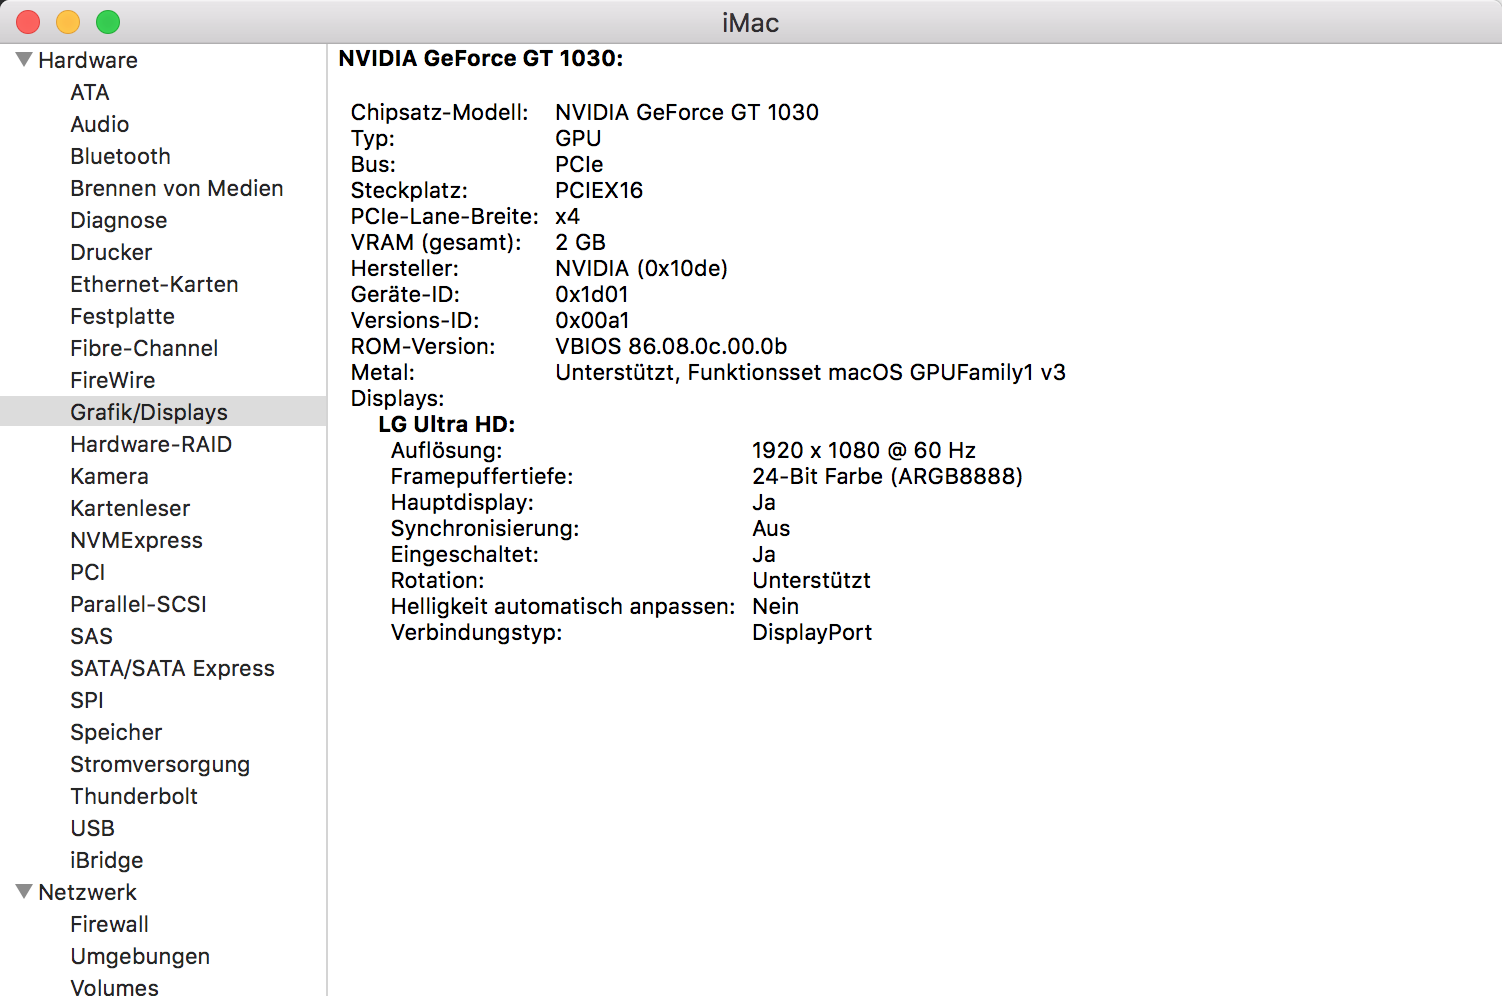Select the Netzwerk category heading
1502x996 pixels.
pos(87,892)
